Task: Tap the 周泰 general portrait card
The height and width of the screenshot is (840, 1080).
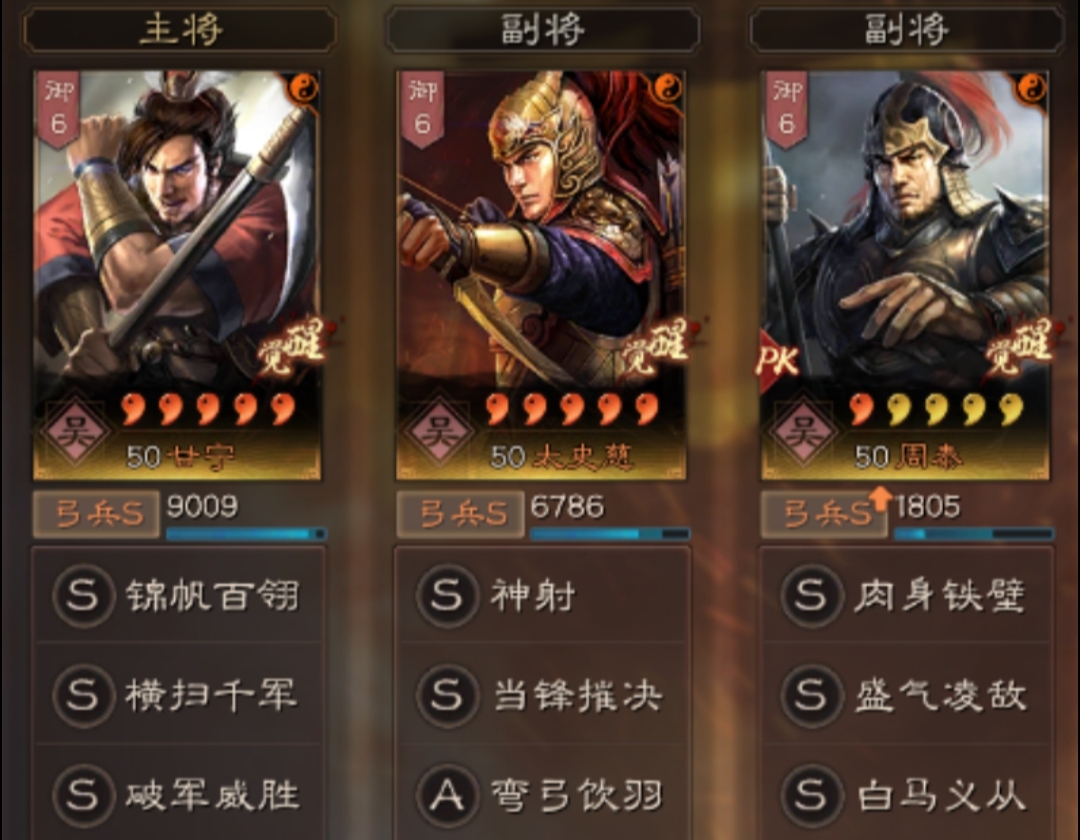Action: pyautogui.click(x=905, y=275)
